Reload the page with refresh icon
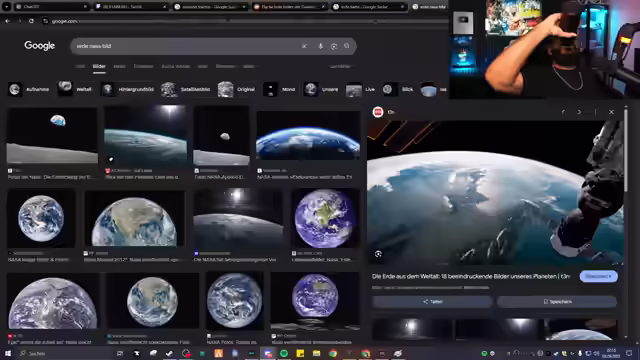 point(31,21)
